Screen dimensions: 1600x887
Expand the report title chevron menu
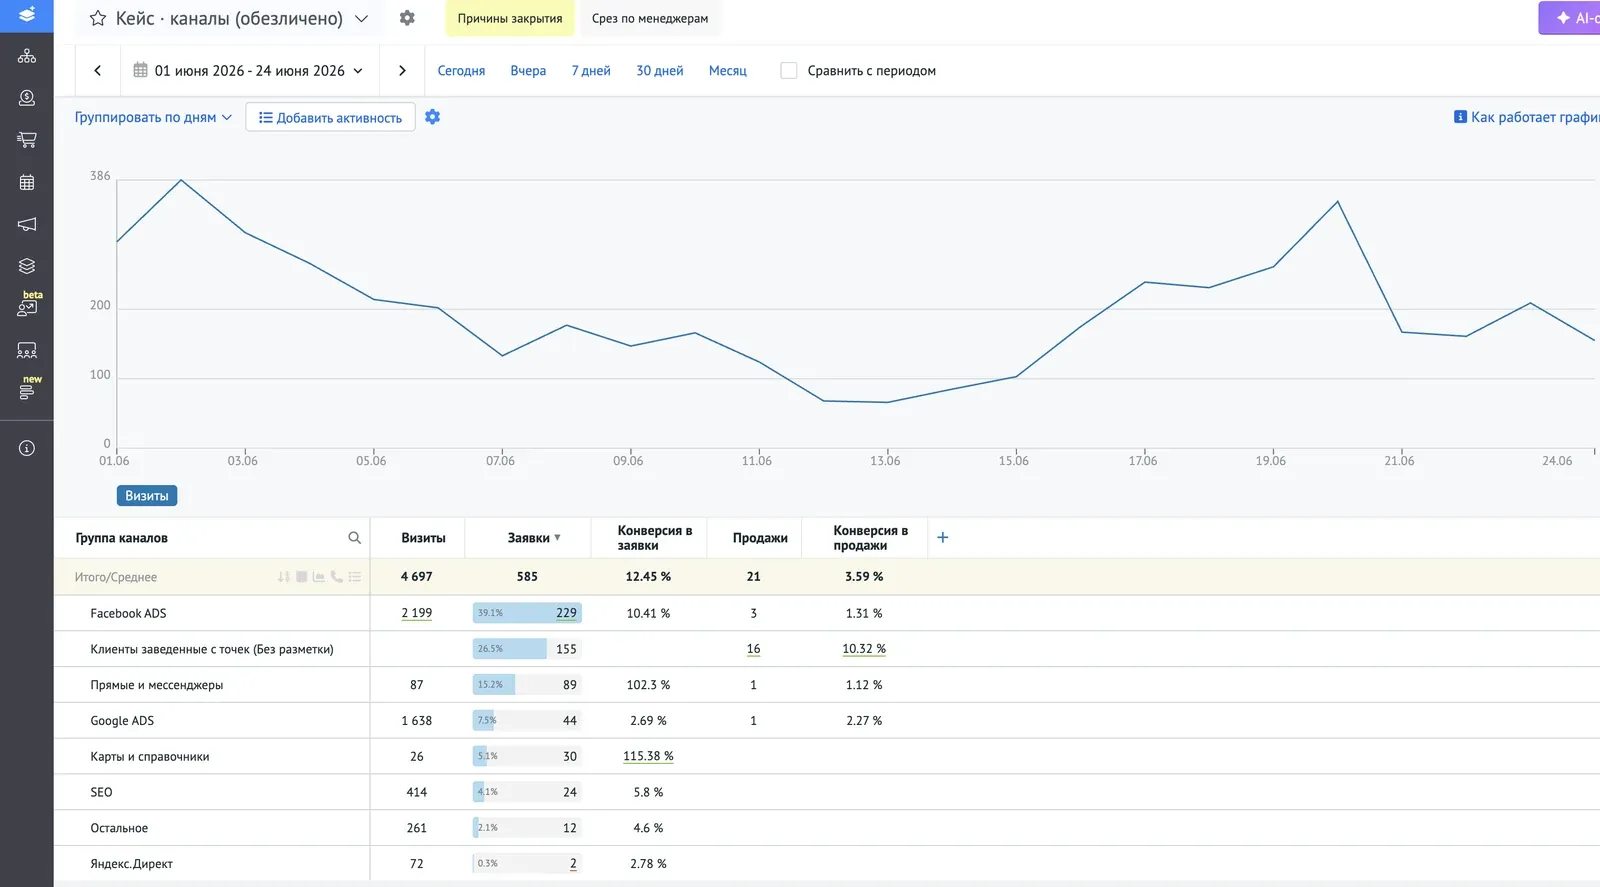(x=361, y=18)
